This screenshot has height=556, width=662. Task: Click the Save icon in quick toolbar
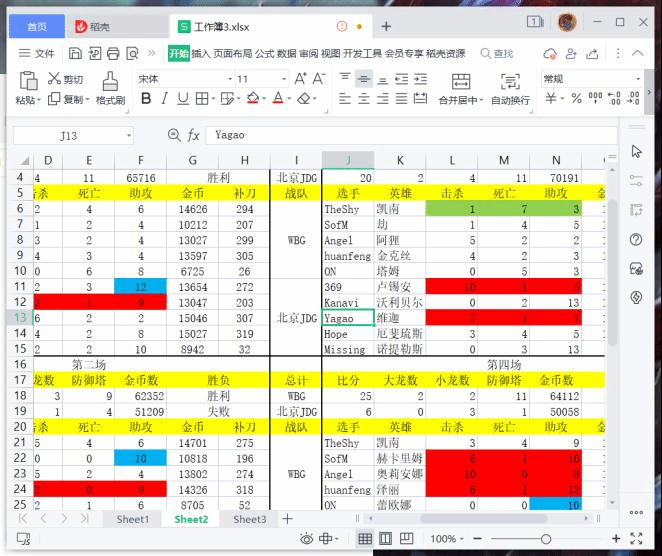click(x=75, y=54)
